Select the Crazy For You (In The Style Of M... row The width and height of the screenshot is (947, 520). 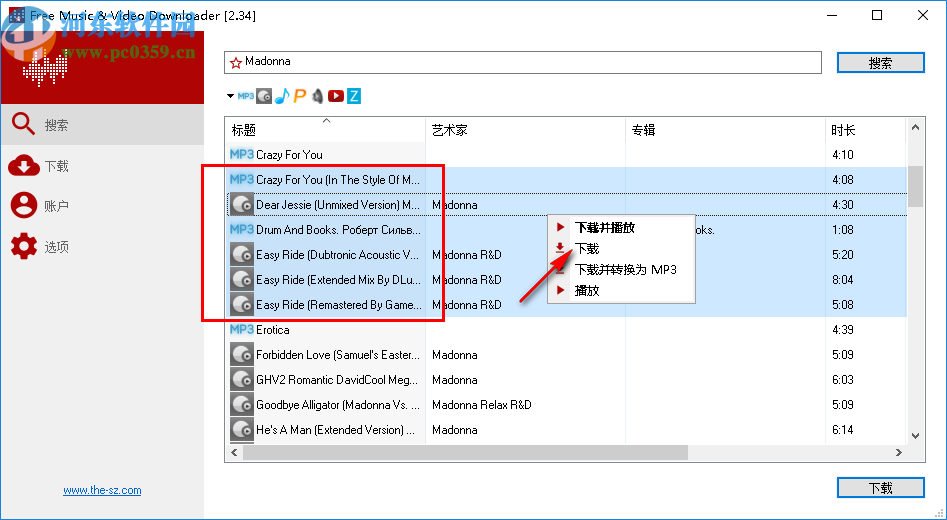click(x=567, y=179)
